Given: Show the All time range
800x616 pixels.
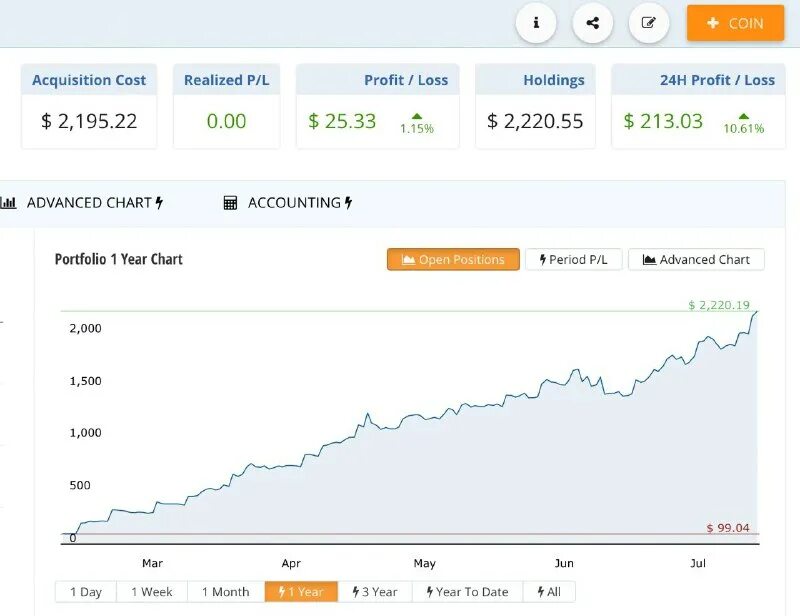Looking at the screenshot, I should [549, 592].
